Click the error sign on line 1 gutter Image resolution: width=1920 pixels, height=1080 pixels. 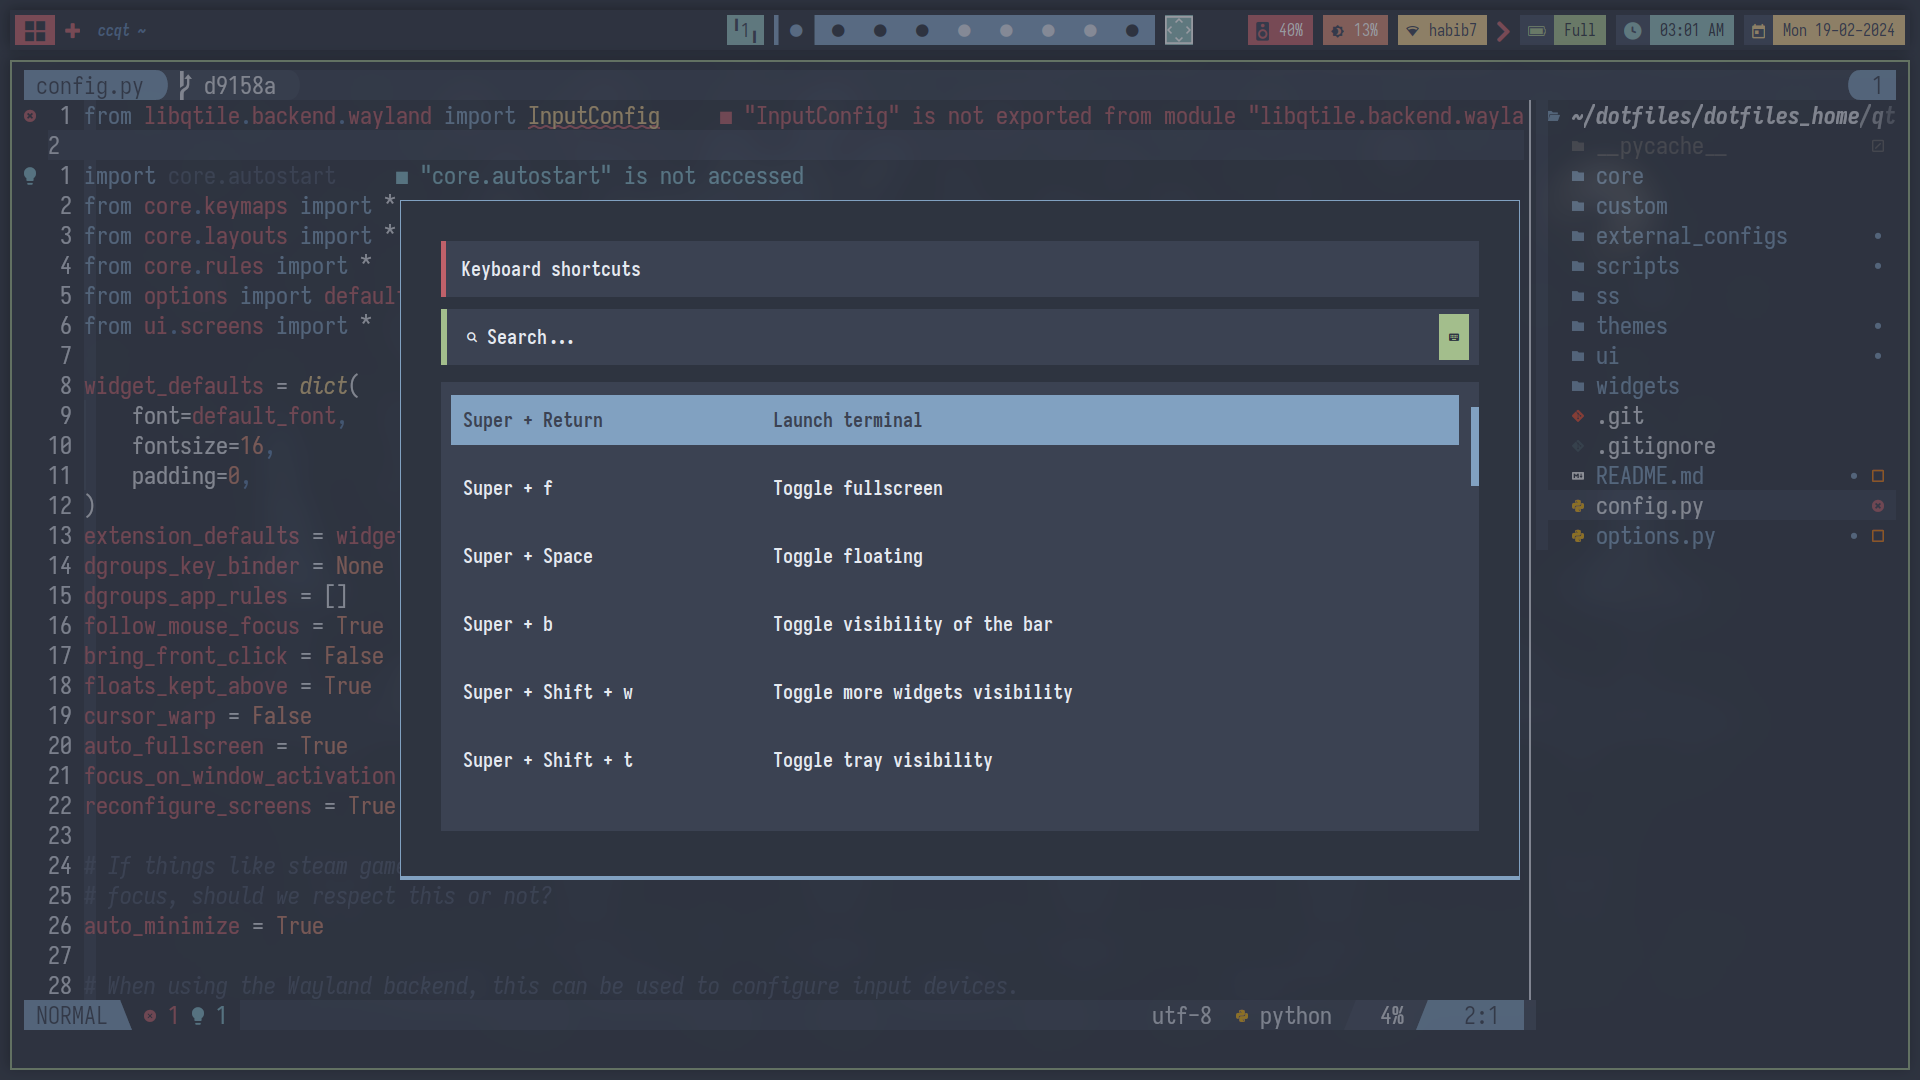pyautogui.click(x=30, y=116)
